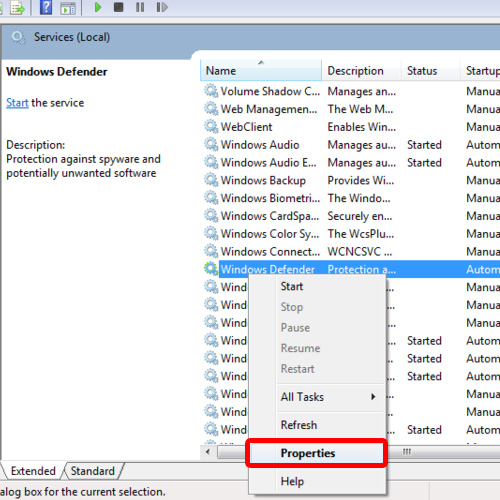Select the Web Managemen... service name

269,109
